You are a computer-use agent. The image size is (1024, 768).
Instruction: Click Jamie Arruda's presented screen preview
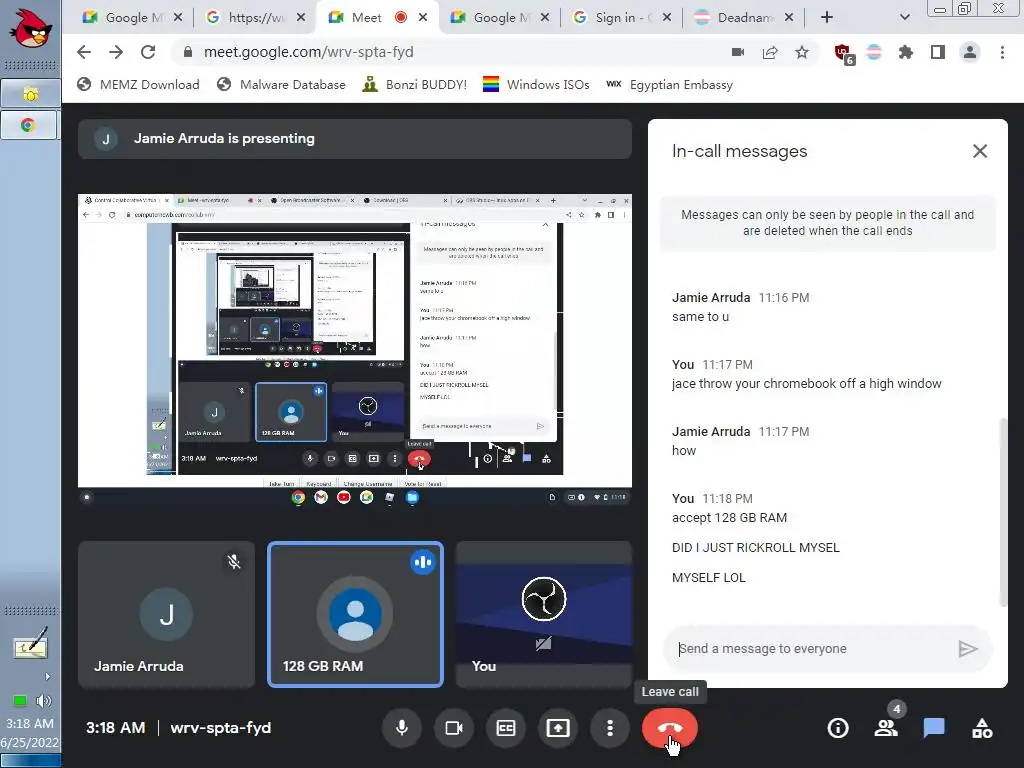pyautogui.click(x=355, y=351)
